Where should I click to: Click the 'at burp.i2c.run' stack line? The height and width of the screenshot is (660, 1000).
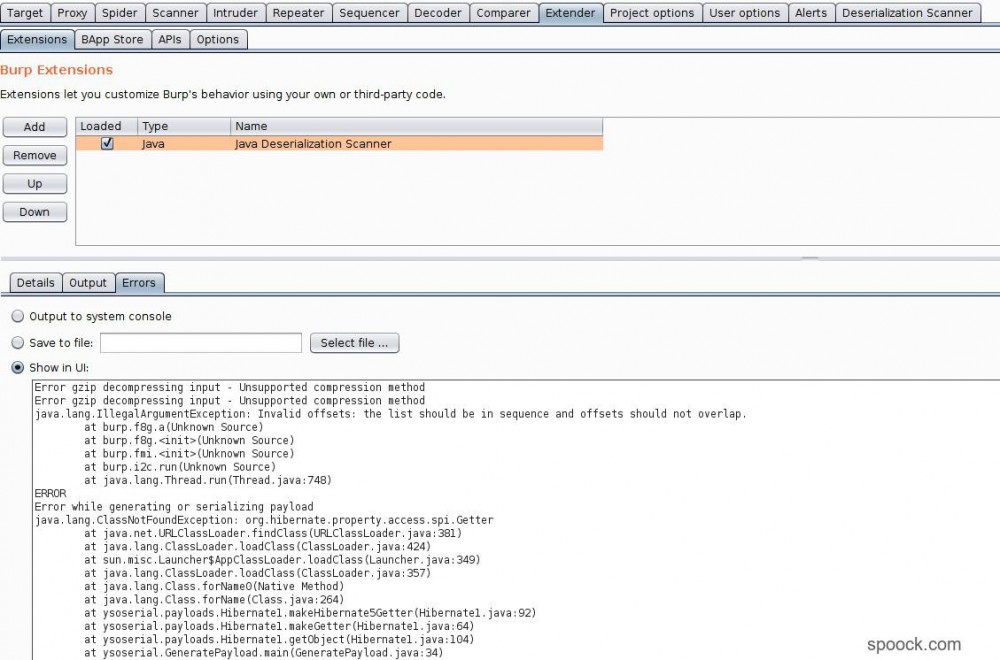[180, 467]
